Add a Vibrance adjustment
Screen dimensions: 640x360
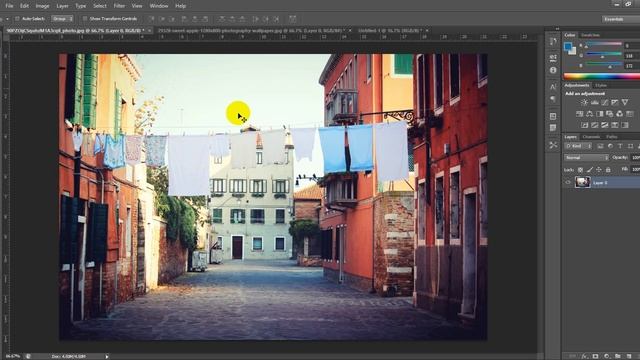click(625, 102)
